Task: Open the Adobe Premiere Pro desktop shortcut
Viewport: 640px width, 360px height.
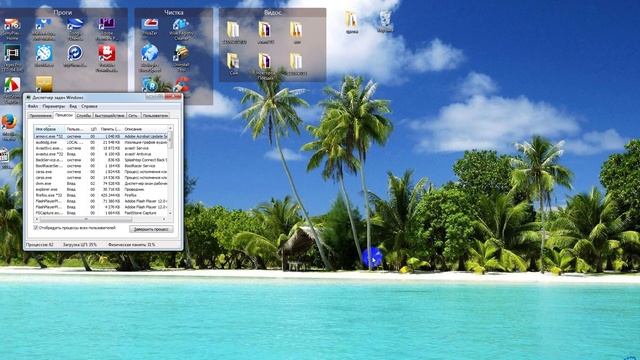Action: tap(106, 24)
